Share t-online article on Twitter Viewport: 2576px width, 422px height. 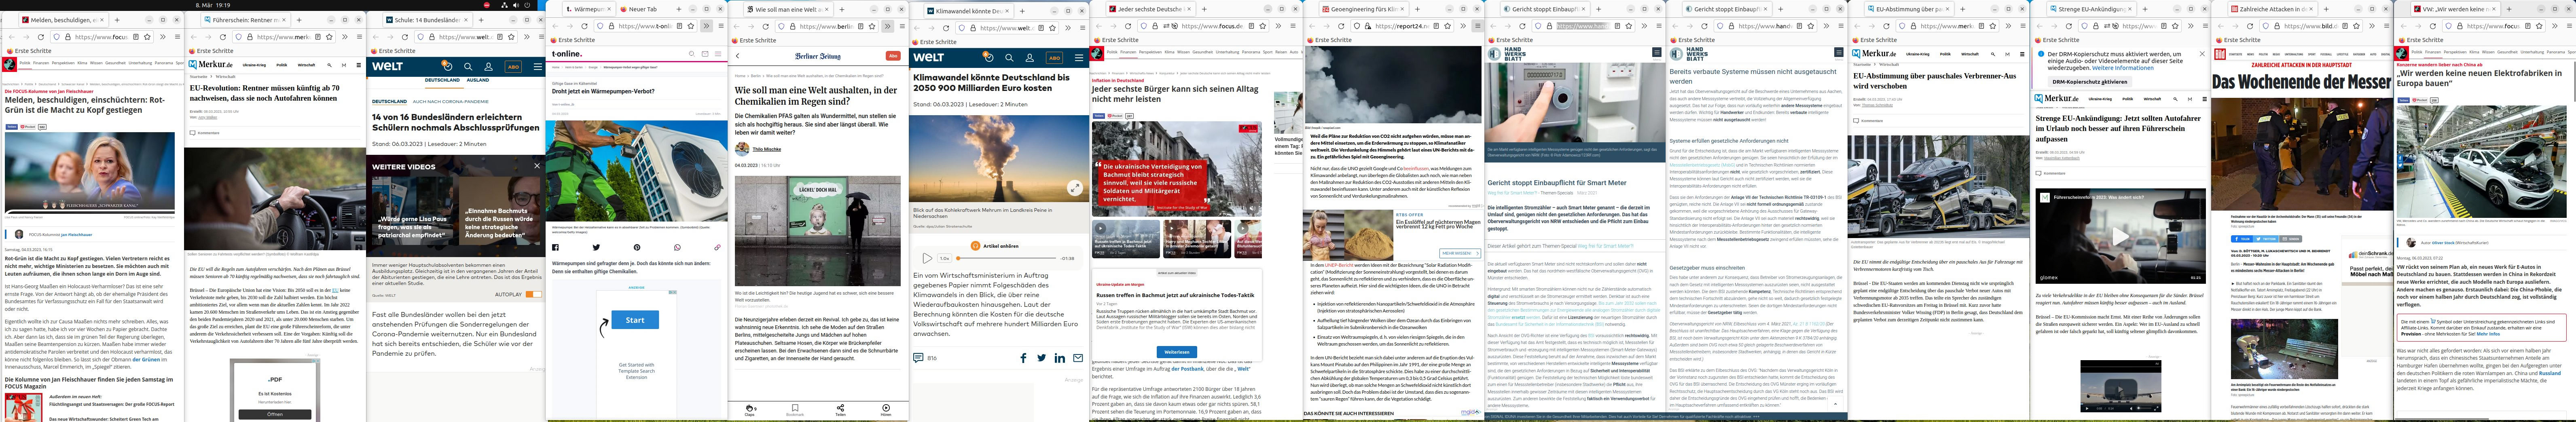tap(597, 247)
